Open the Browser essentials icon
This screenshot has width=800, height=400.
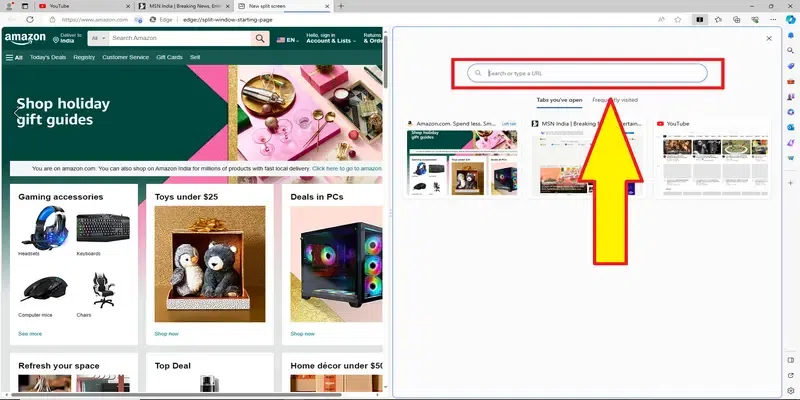click(x=755, y=19)
